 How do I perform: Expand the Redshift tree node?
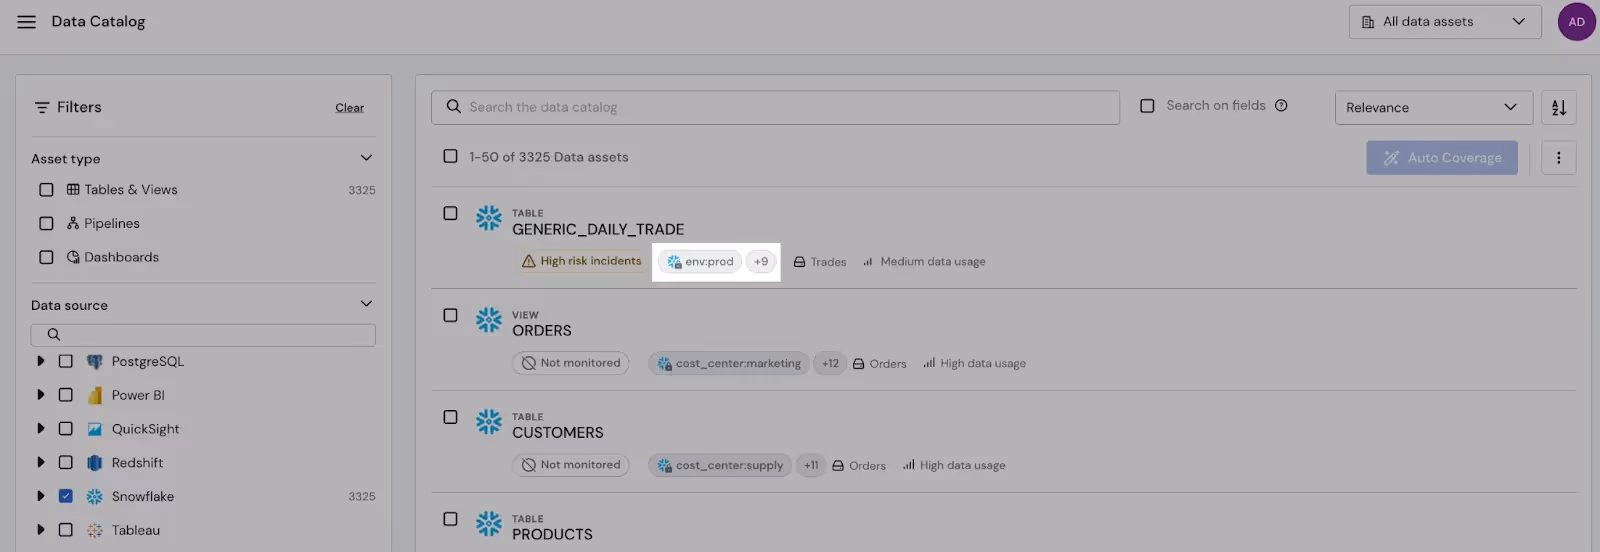pyautogui.click(x=41, y=463)
